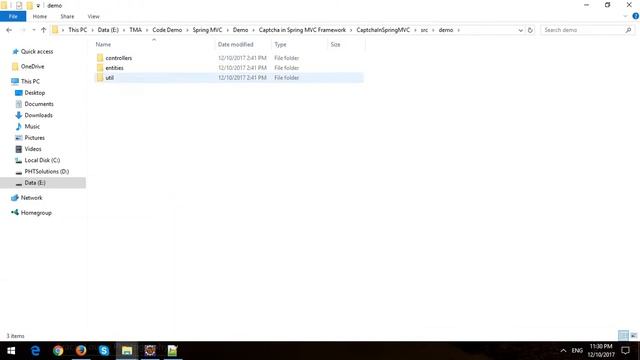Open Action Center notifications icon

pyautogui.click(x=625, y=351)
